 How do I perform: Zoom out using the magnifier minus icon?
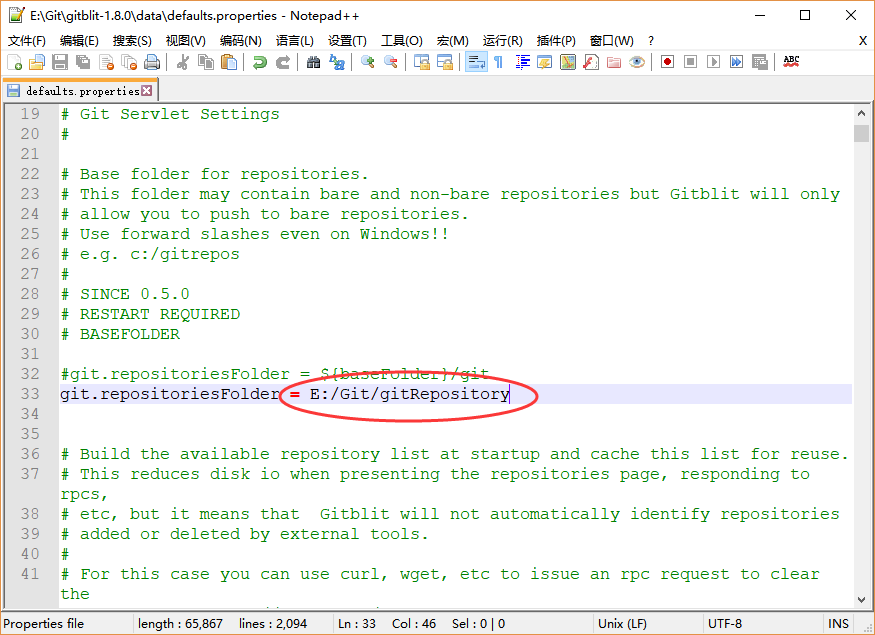pyautogui.click(x=391, y=62)
